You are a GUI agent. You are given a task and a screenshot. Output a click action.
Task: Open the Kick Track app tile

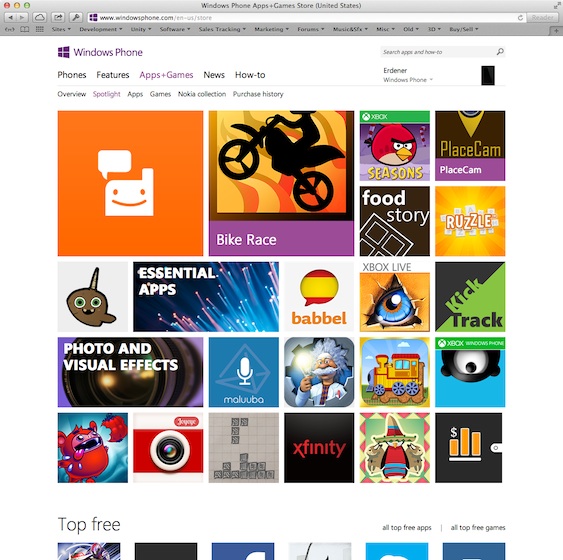coord(470,297)
